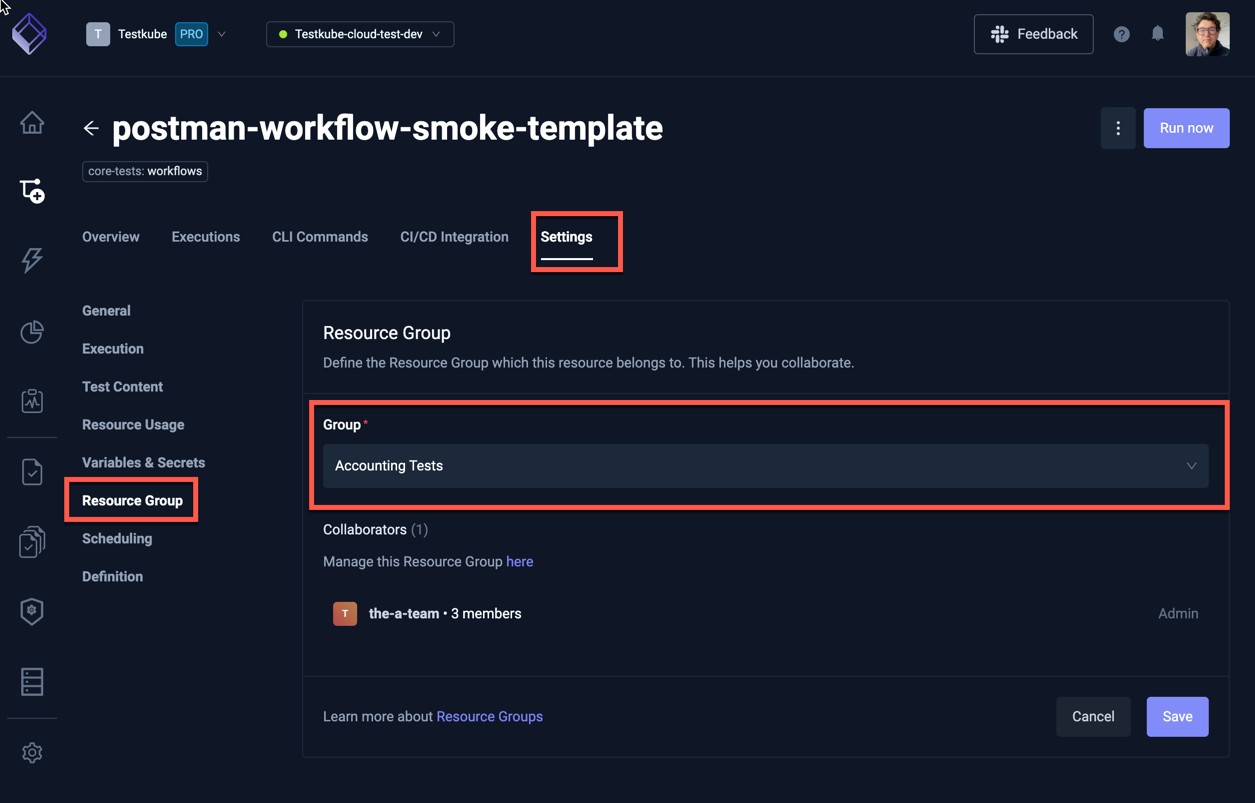
Task: Open the stacked test suites icon
Action: [x=32, y=541]
